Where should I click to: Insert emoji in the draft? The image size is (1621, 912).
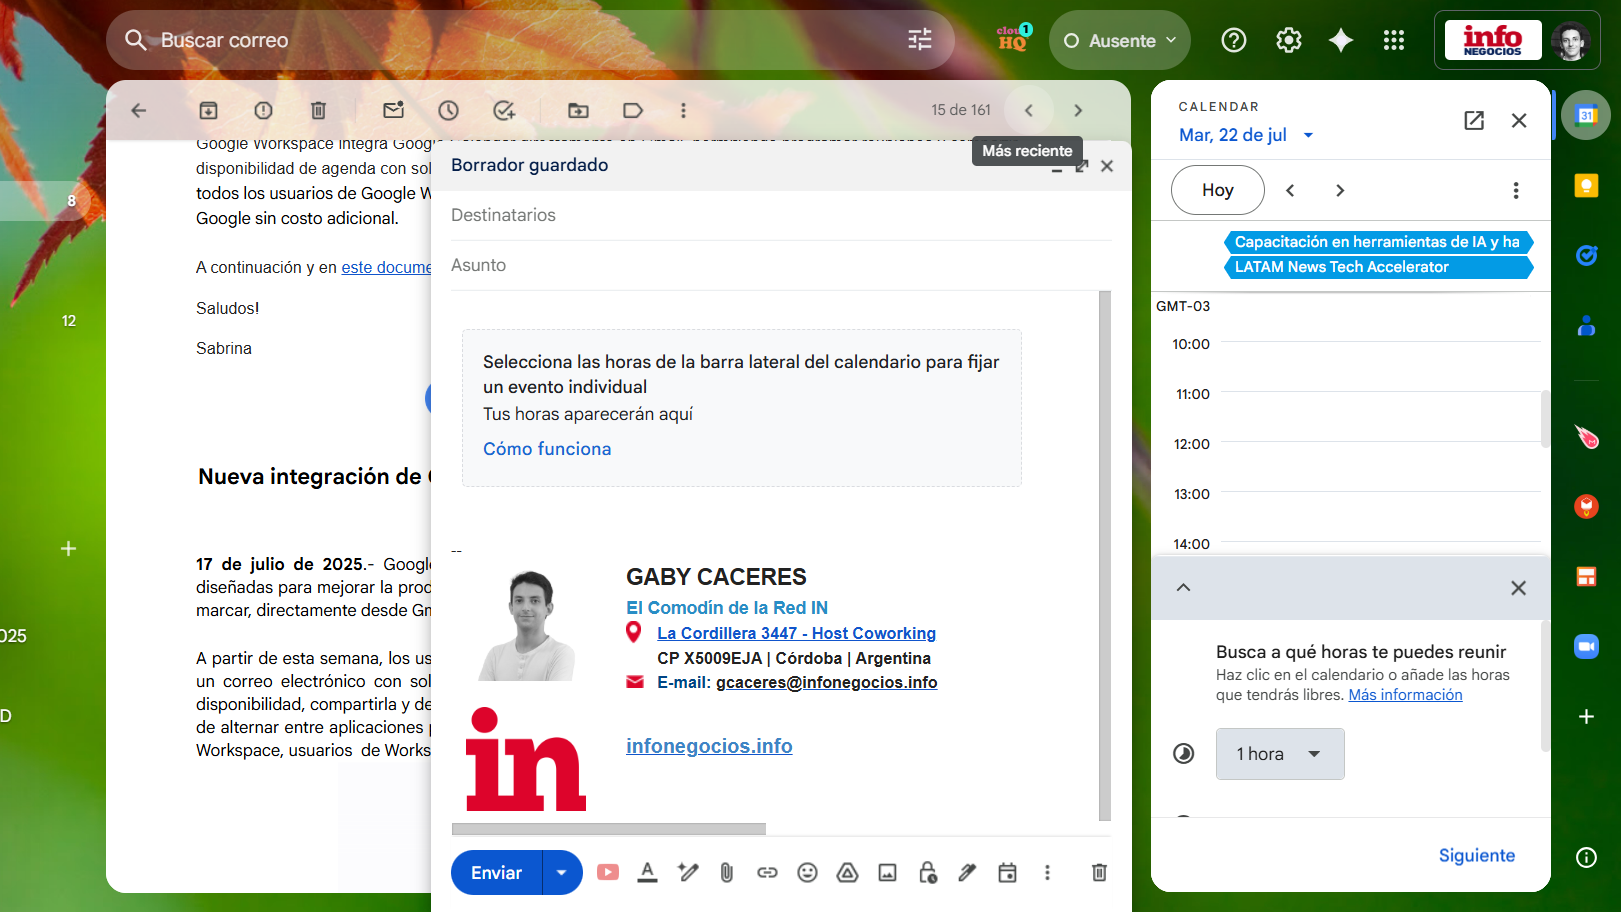(x=807, y=873)
